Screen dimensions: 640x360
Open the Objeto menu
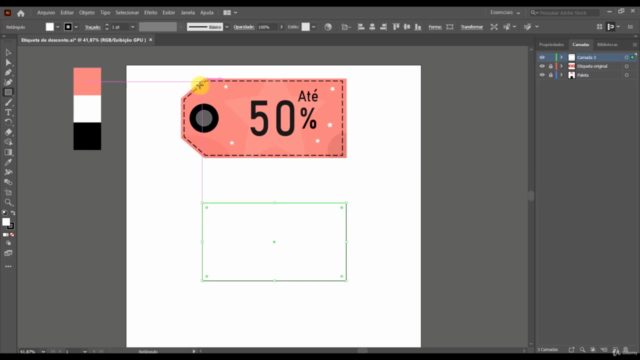(87, 13)
